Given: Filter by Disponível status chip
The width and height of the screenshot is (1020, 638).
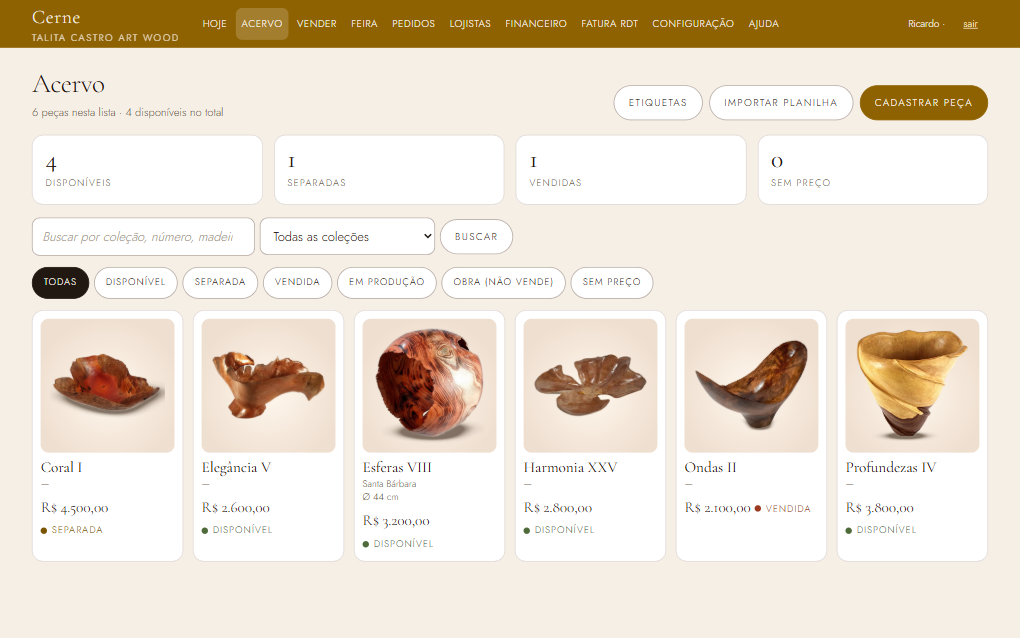Looking at the screenshot, I should click(135, 282).
